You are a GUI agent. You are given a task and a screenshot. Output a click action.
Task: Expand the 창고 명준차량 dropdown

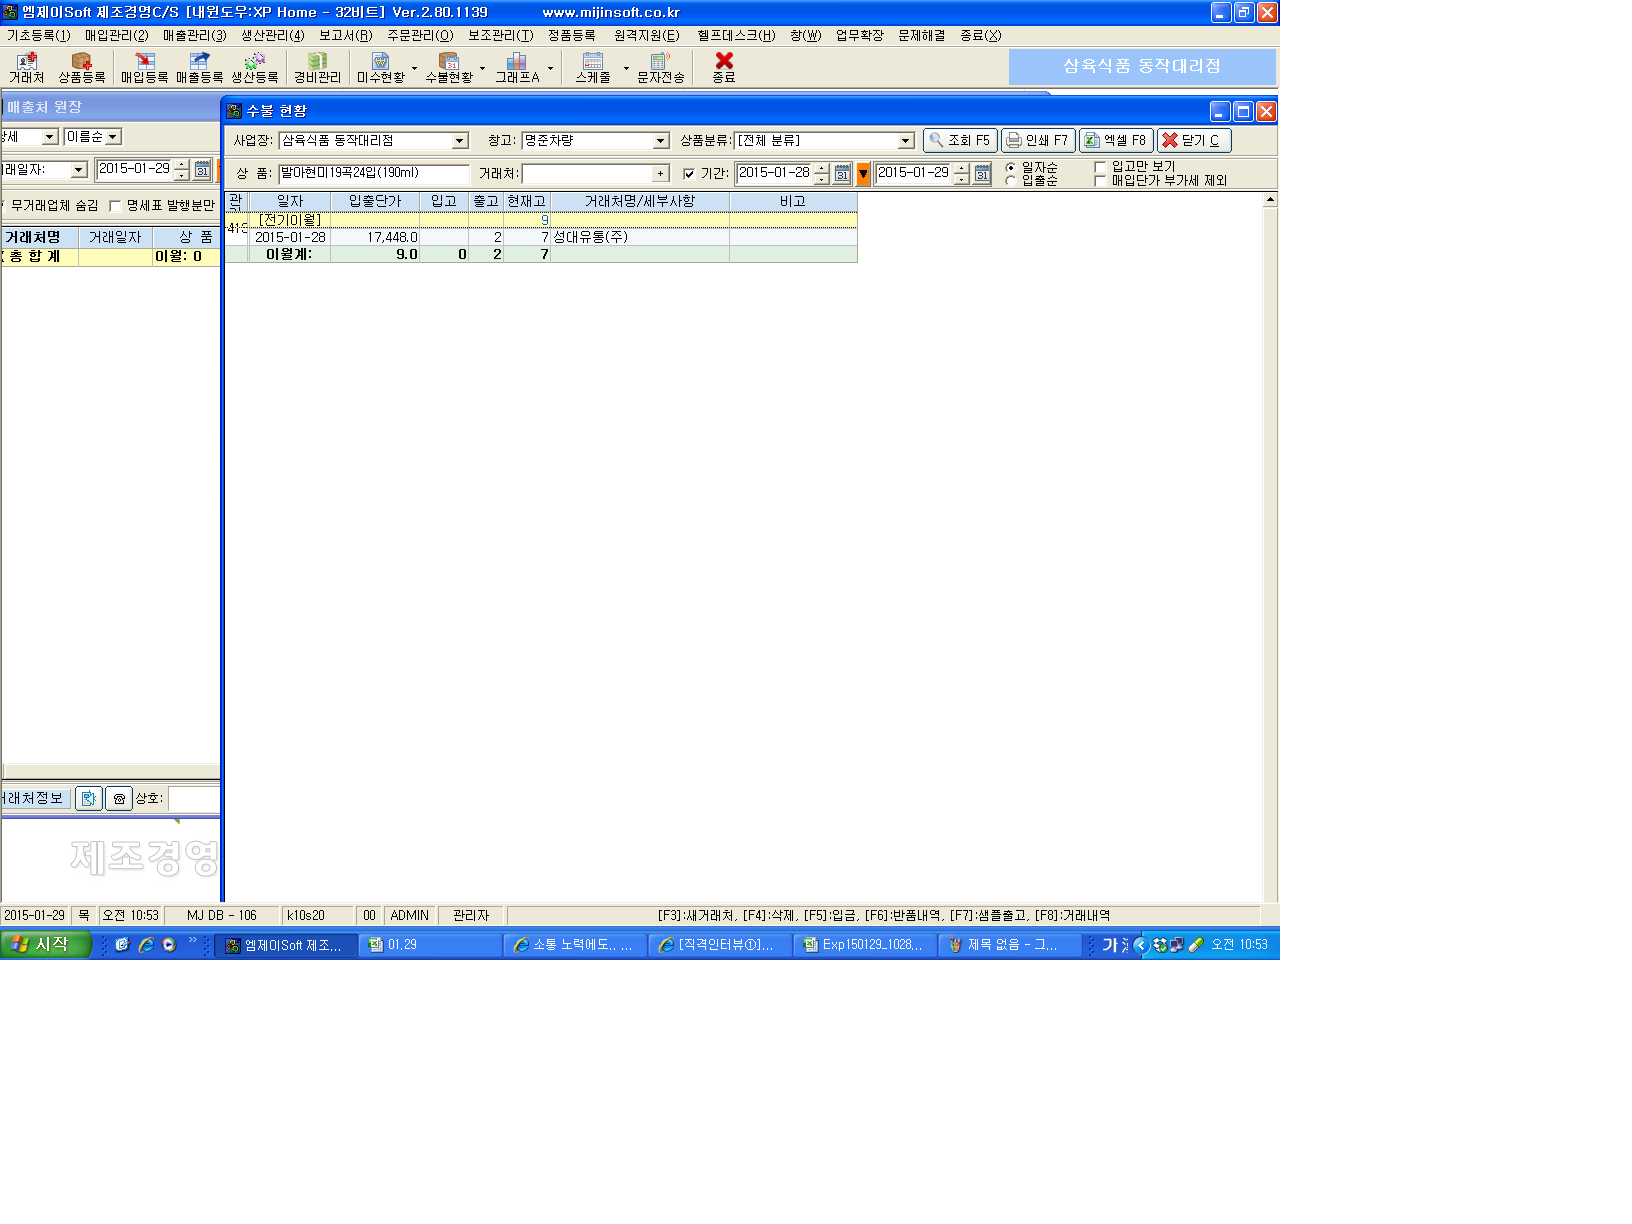(x=660, y=141)
